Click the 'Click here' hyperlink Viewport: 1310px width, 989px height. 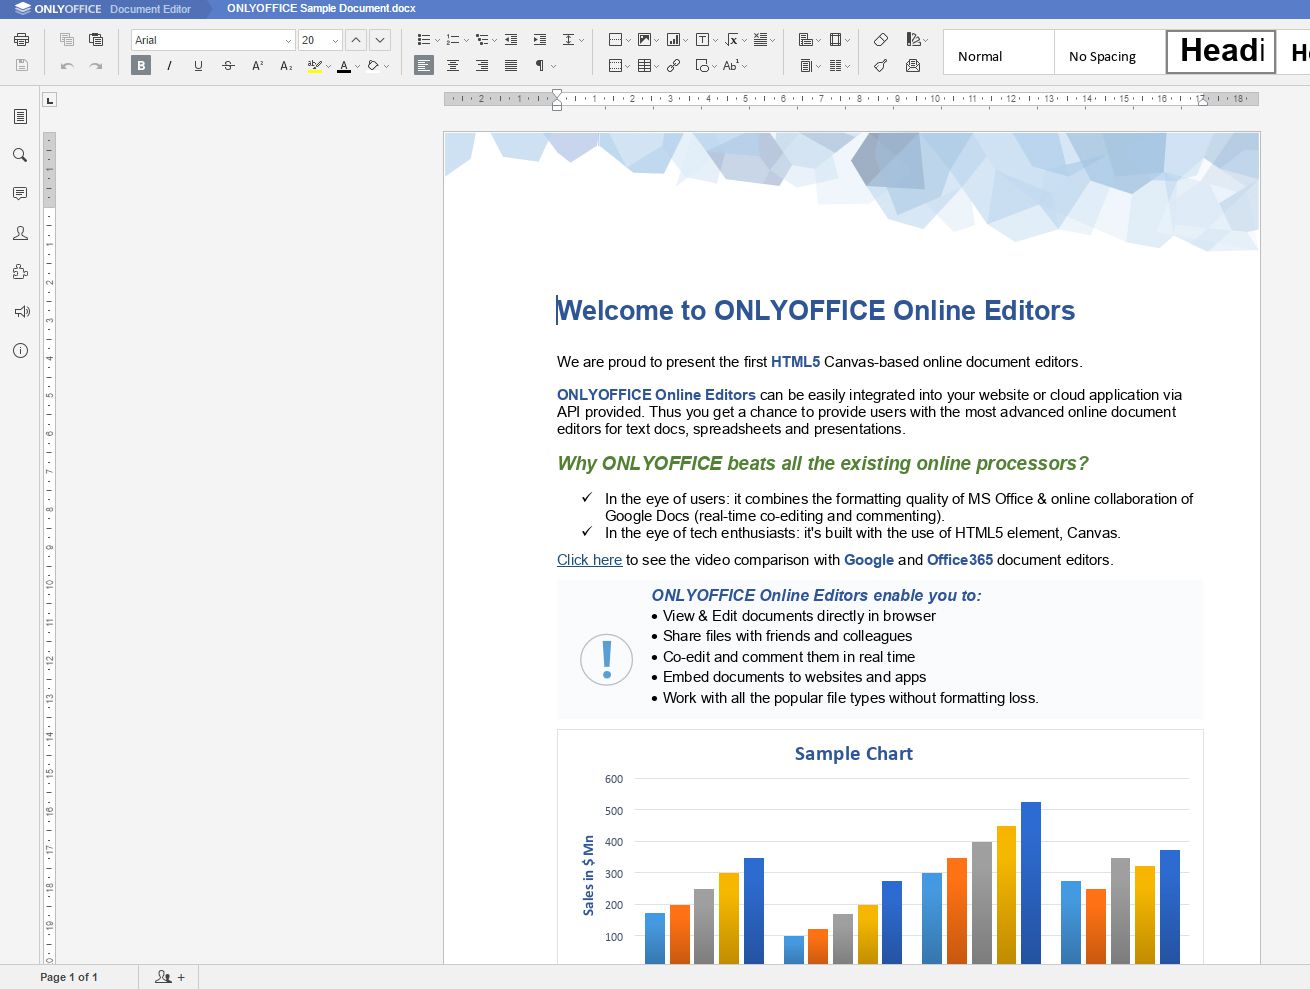(x=589, y=560)
